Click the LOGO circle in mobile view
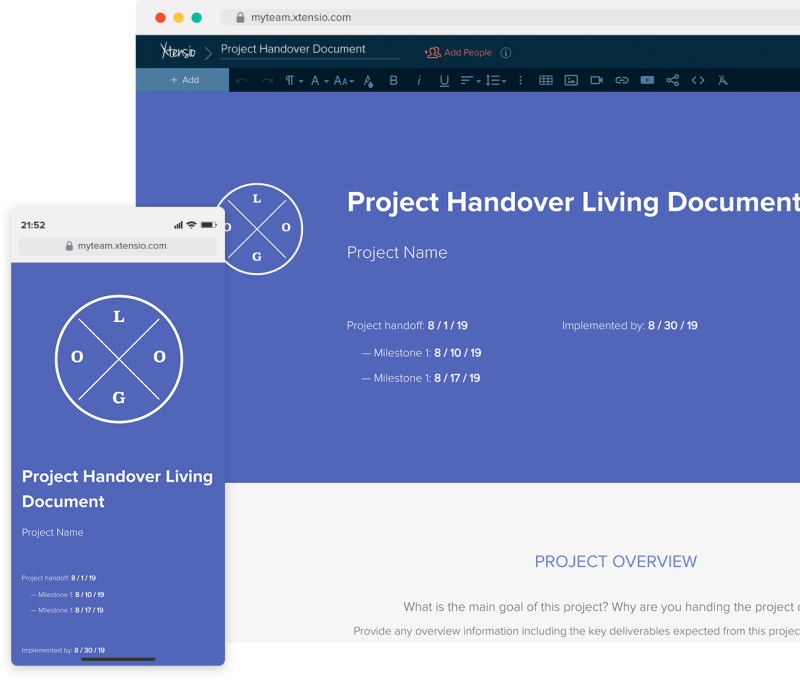Viewport: 800px width, 680px height. click(119, 359)
